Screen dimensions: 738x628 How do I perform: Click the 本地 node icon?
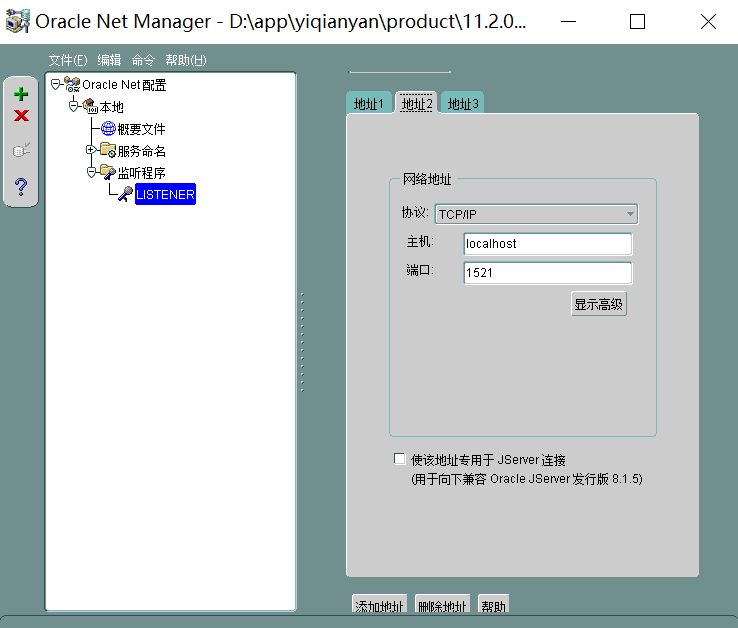pos(90,106)
